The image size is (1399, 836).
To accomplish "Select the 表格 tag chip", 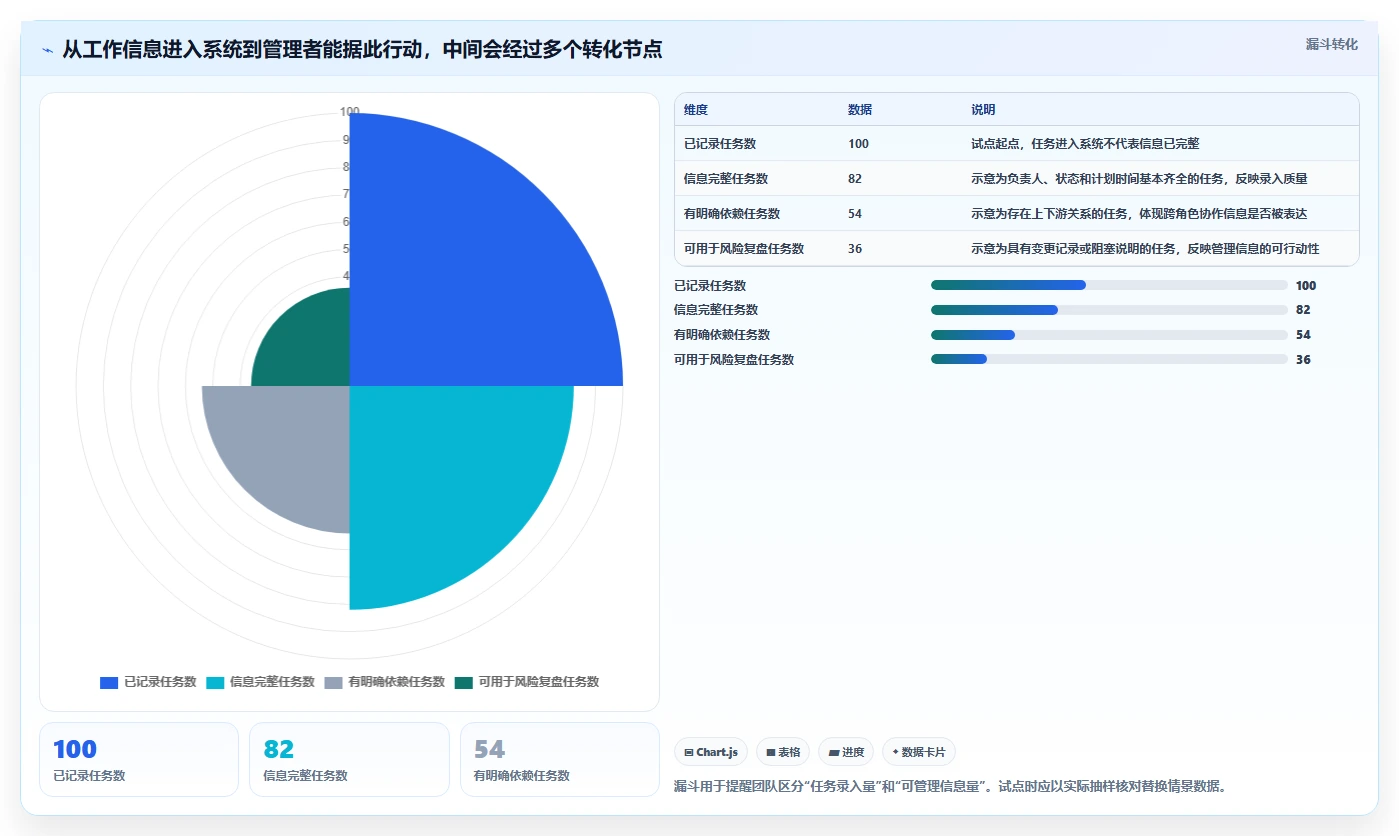I will (783, 752).
